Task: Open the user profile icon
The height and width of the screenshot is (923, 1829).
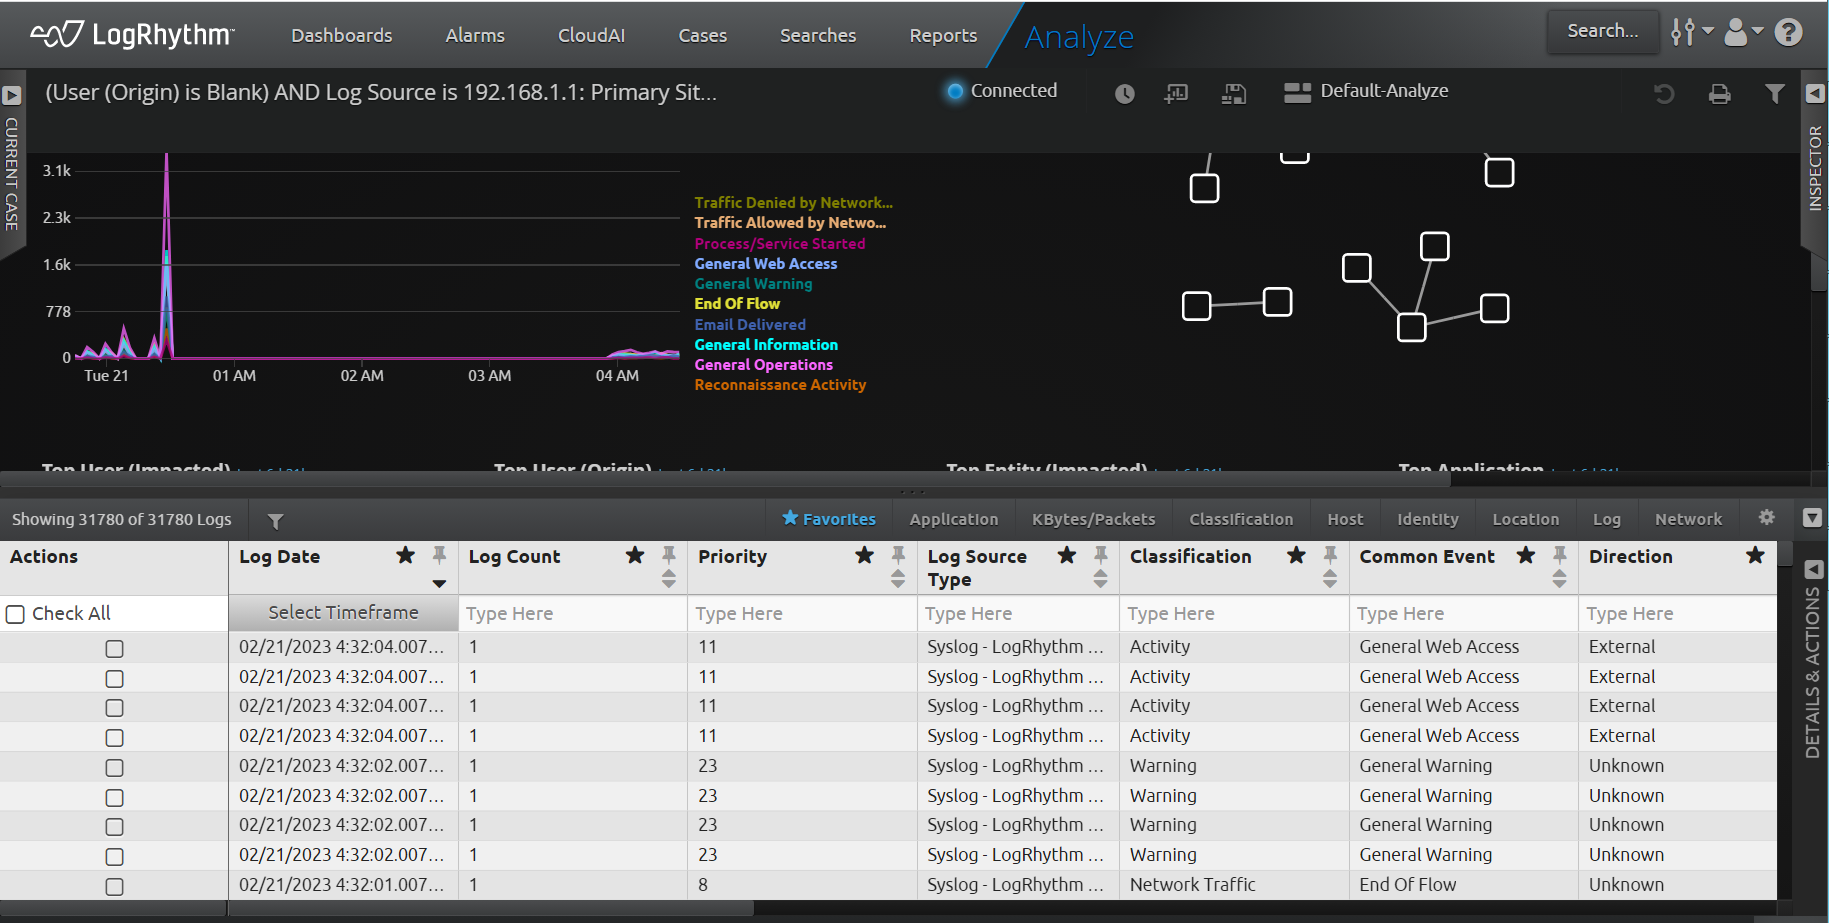Action: (x=1735, y=33)
